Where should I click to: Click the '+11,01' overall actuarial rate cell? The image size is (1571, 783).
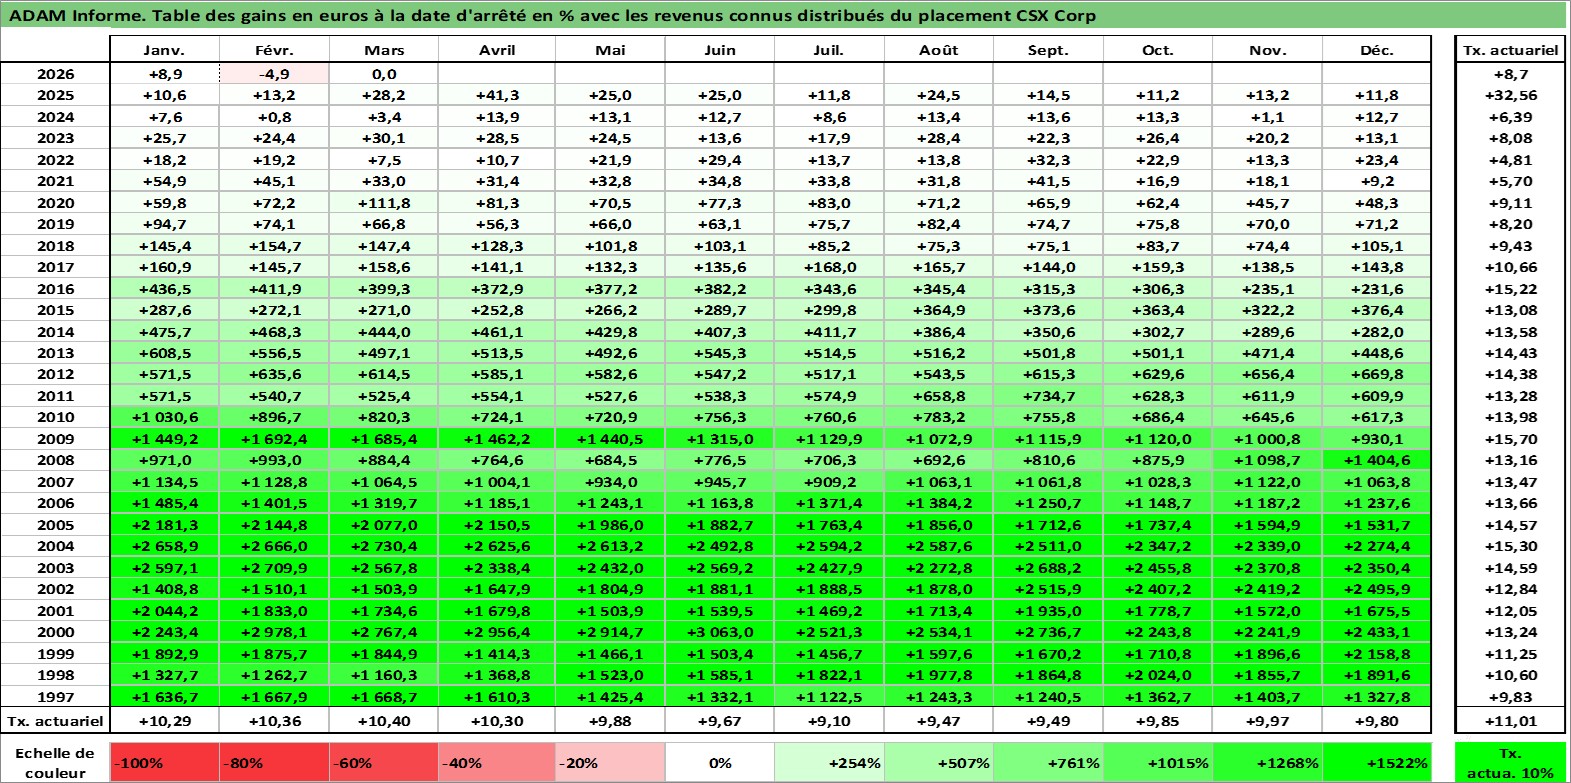1511,721
